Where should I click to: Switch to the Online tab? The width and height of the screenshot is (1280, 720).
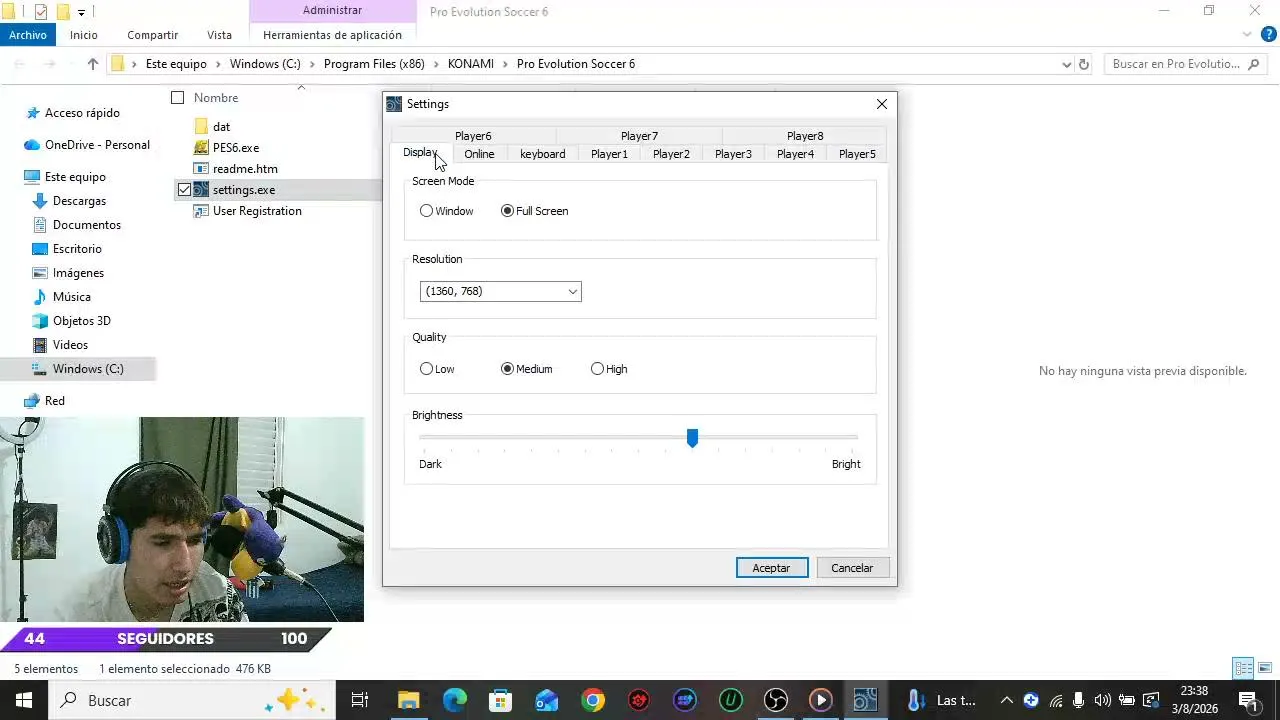(x=479, y=154)
